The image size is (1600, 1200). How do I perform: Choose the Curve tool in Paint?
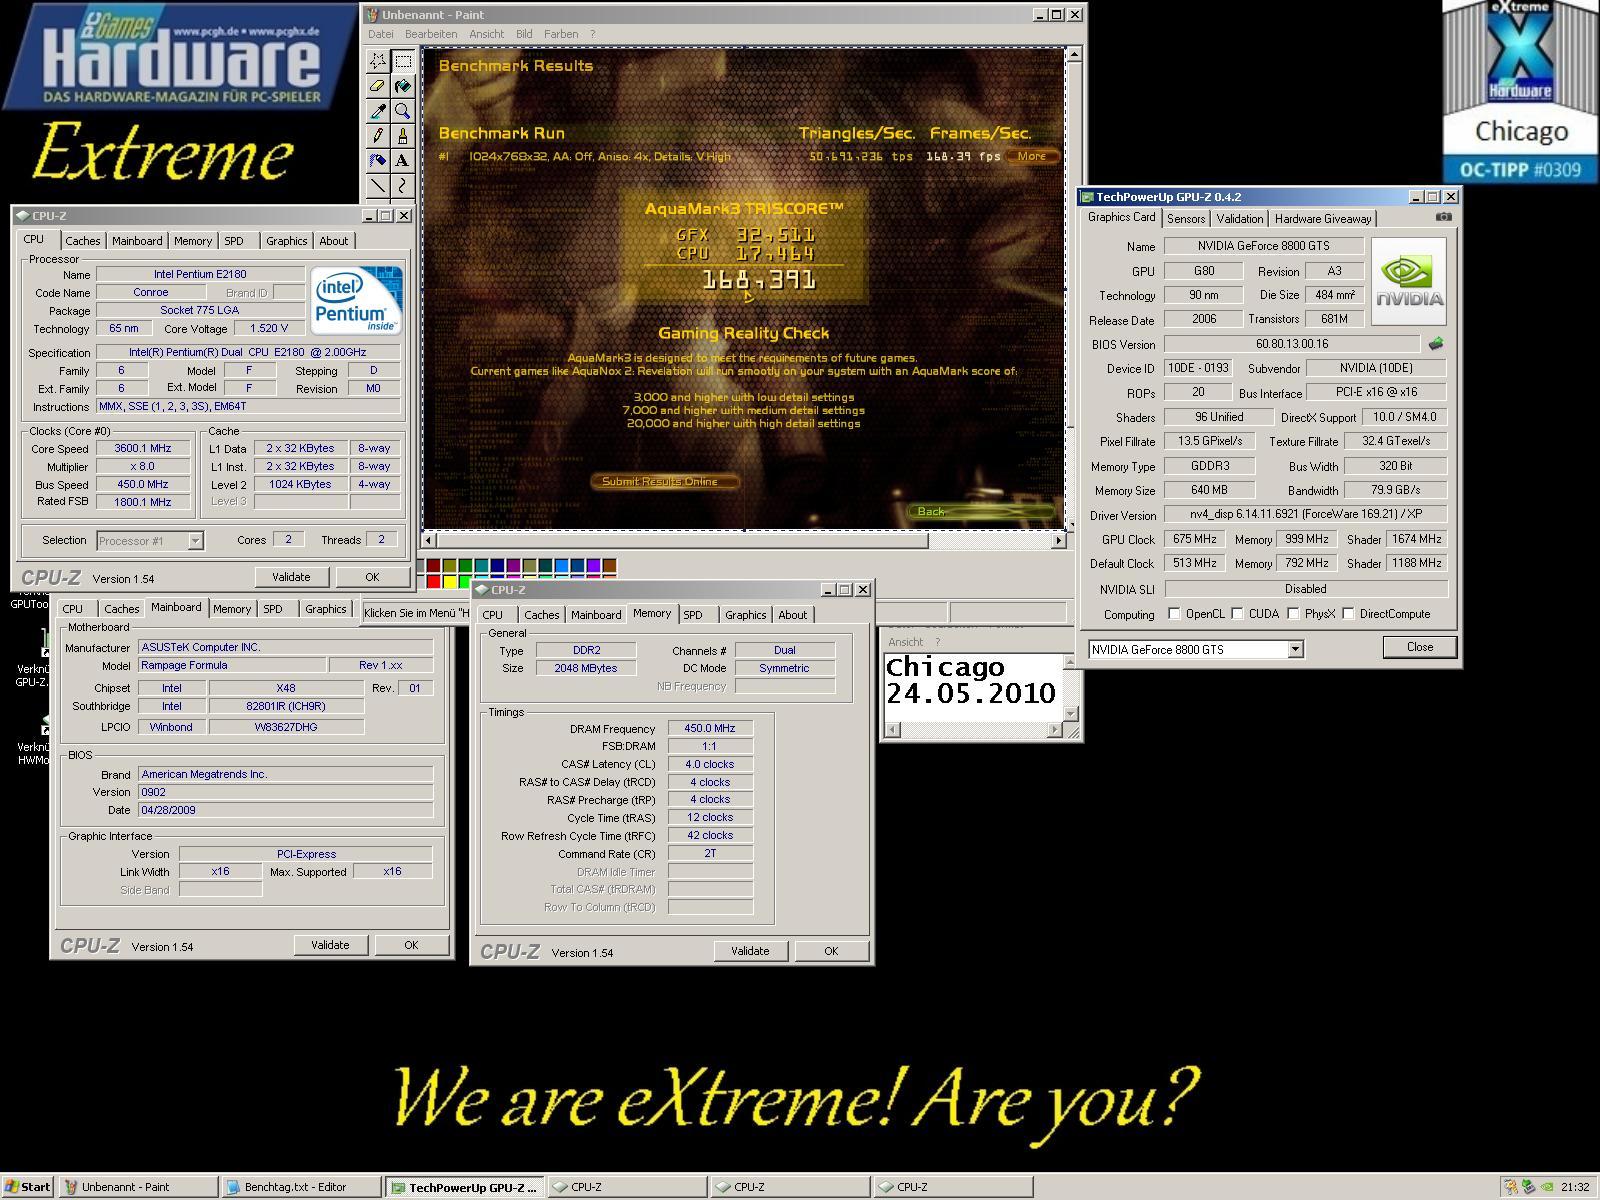pos(403,185)
